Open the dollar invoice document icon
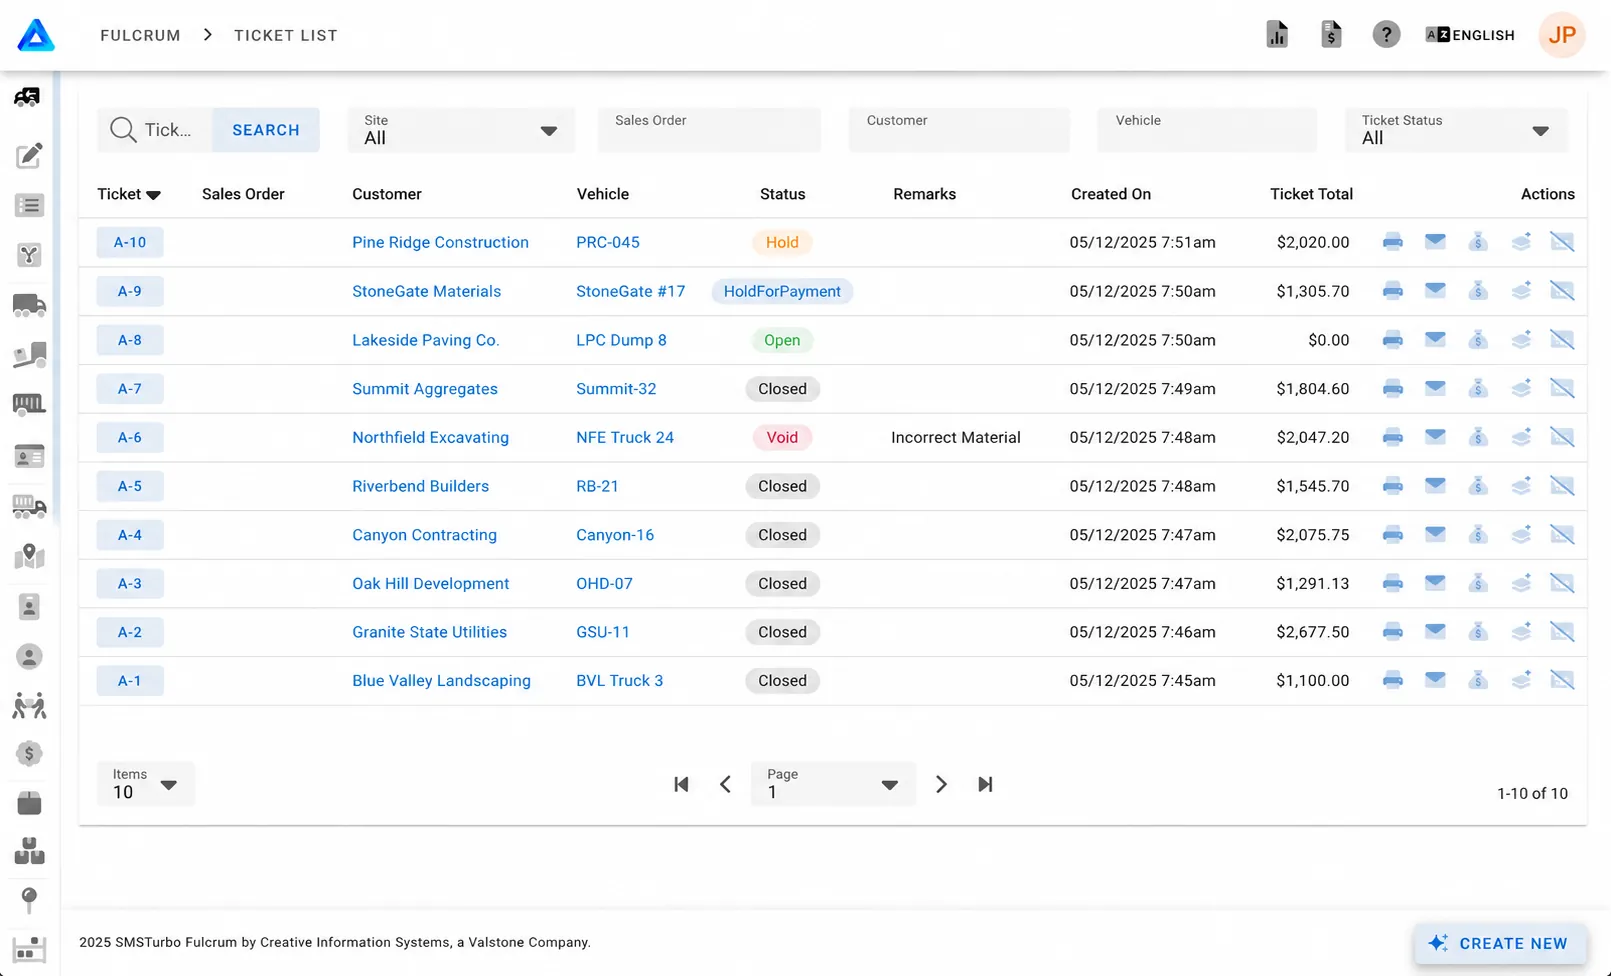The height and width of the screenshot is (976, 1611). coord(1331,34)
